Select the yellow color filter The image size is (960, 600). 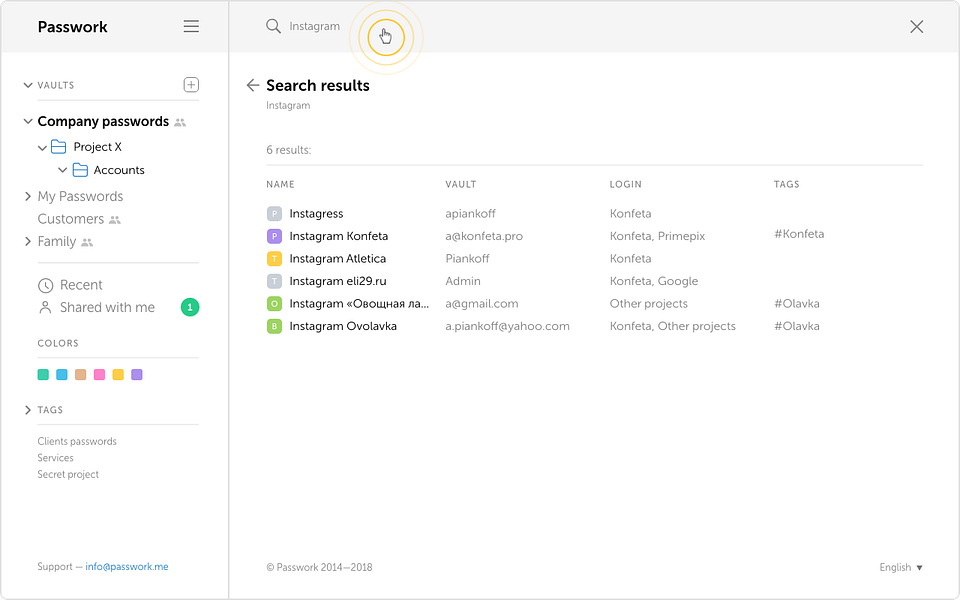(118, 375)
